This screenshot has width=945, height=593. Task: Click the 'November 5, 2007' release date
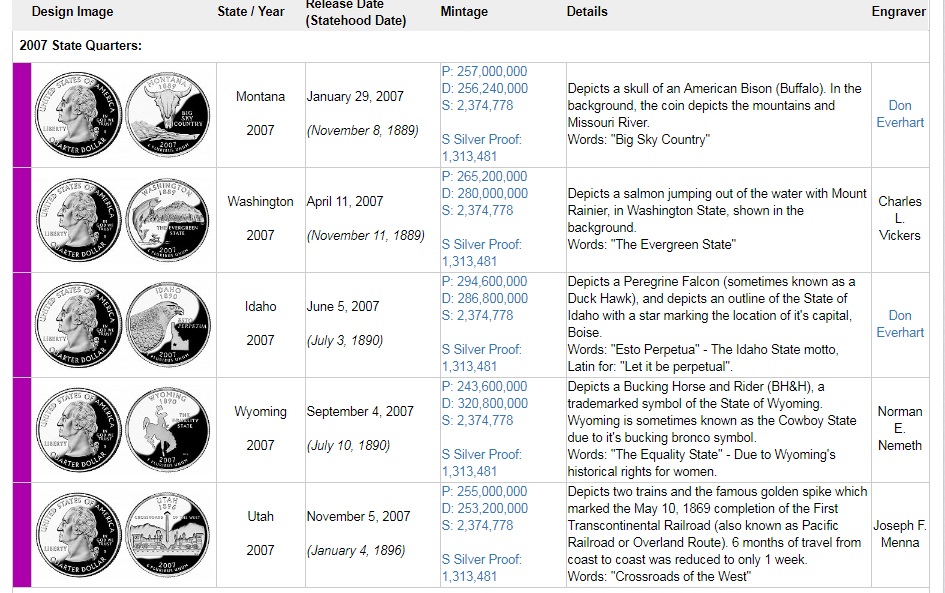click(359, 516)
